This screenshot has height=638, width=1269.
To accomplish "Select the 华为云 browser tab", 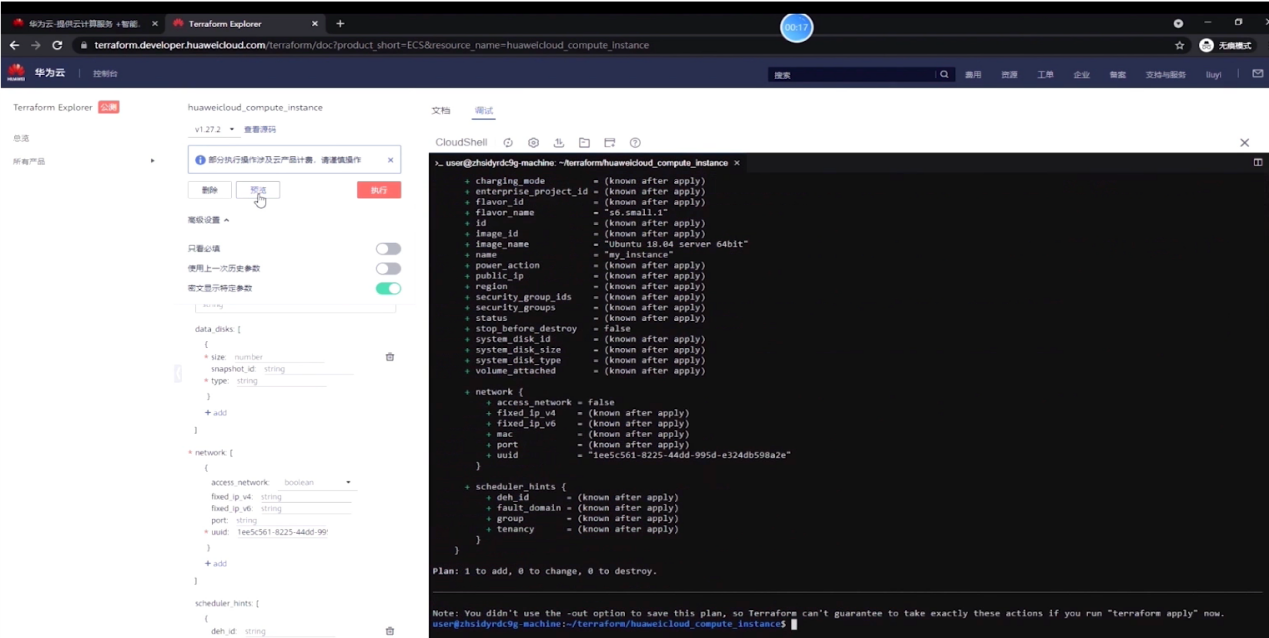I will click(x=84, y=23).
